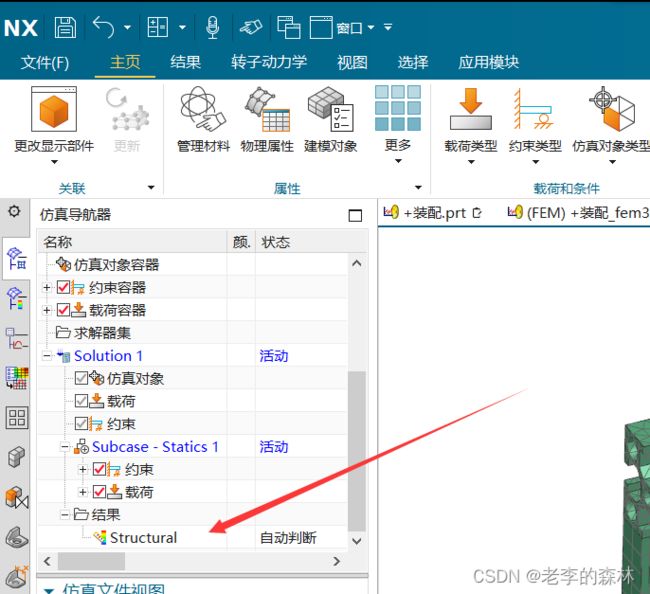Viewport: 650px width, 594px height.
Task: Open the post-processing navigator sidebar icon
Action: click(x=16, y=298)
